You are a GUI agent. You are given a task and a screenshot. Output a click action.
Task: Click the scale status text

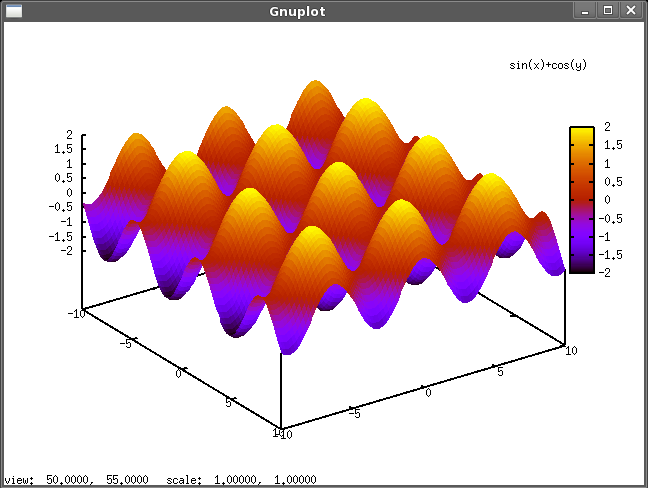(241, 480)
